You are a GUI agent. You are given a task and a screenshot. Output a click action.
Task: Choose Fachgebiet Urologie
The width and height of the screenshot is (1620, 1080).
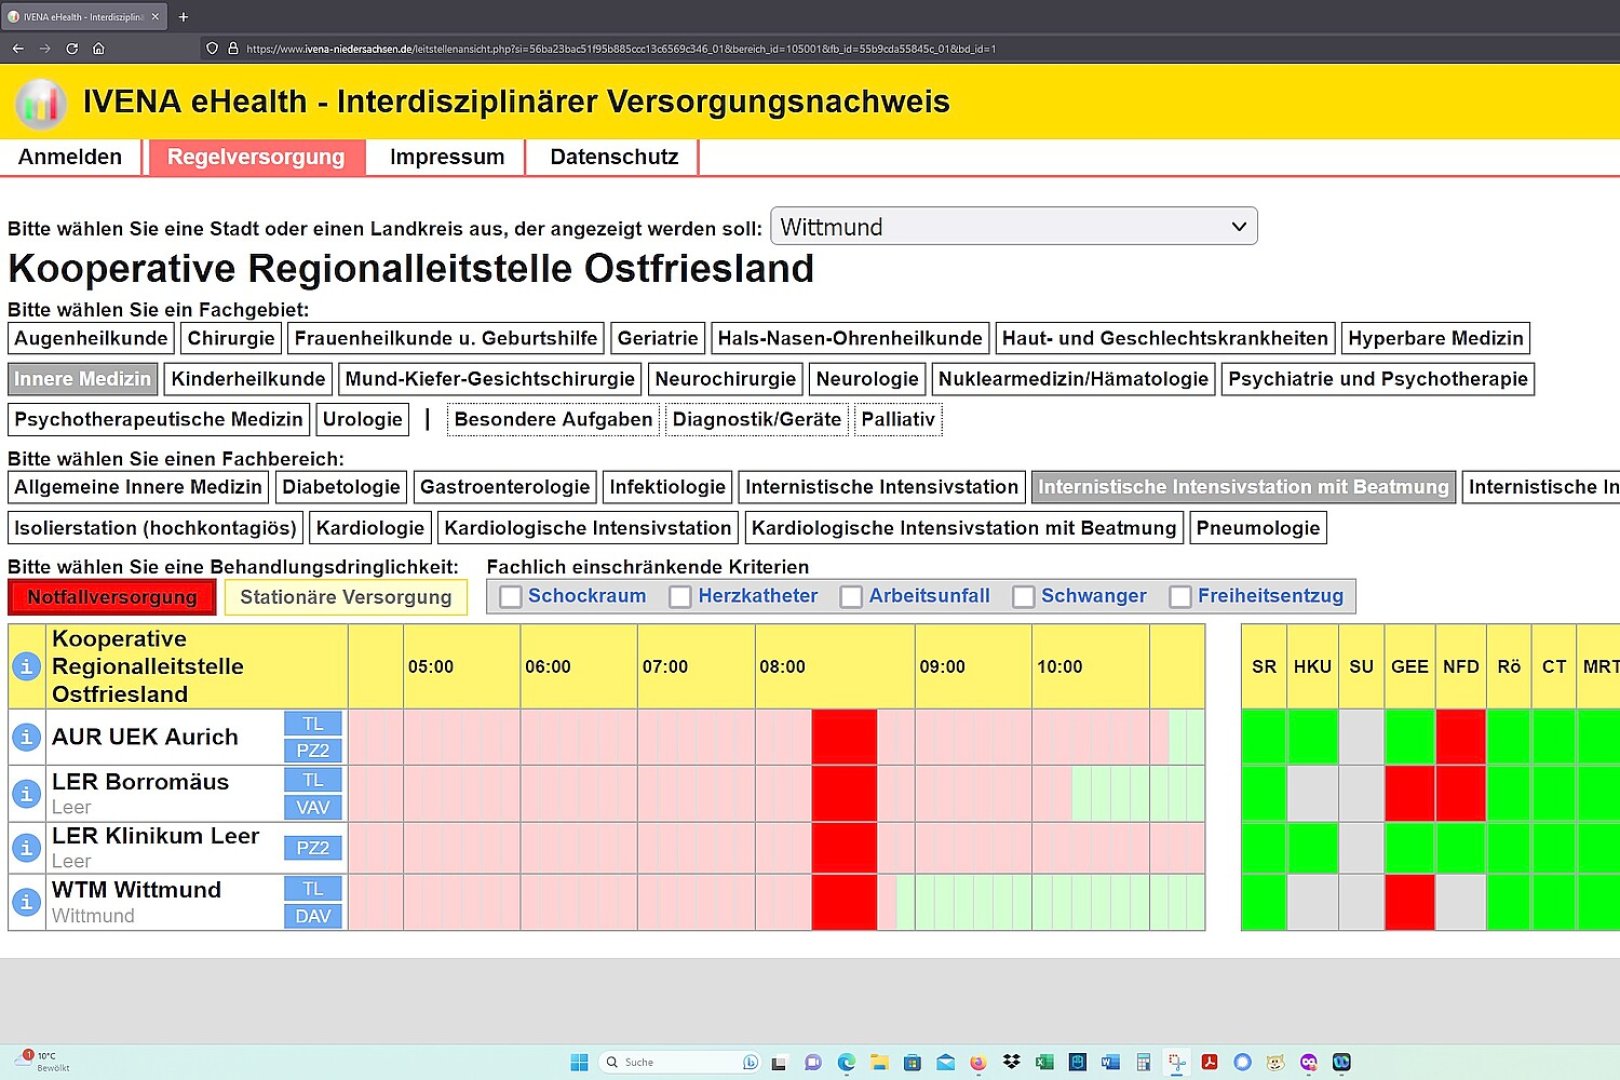363,419
